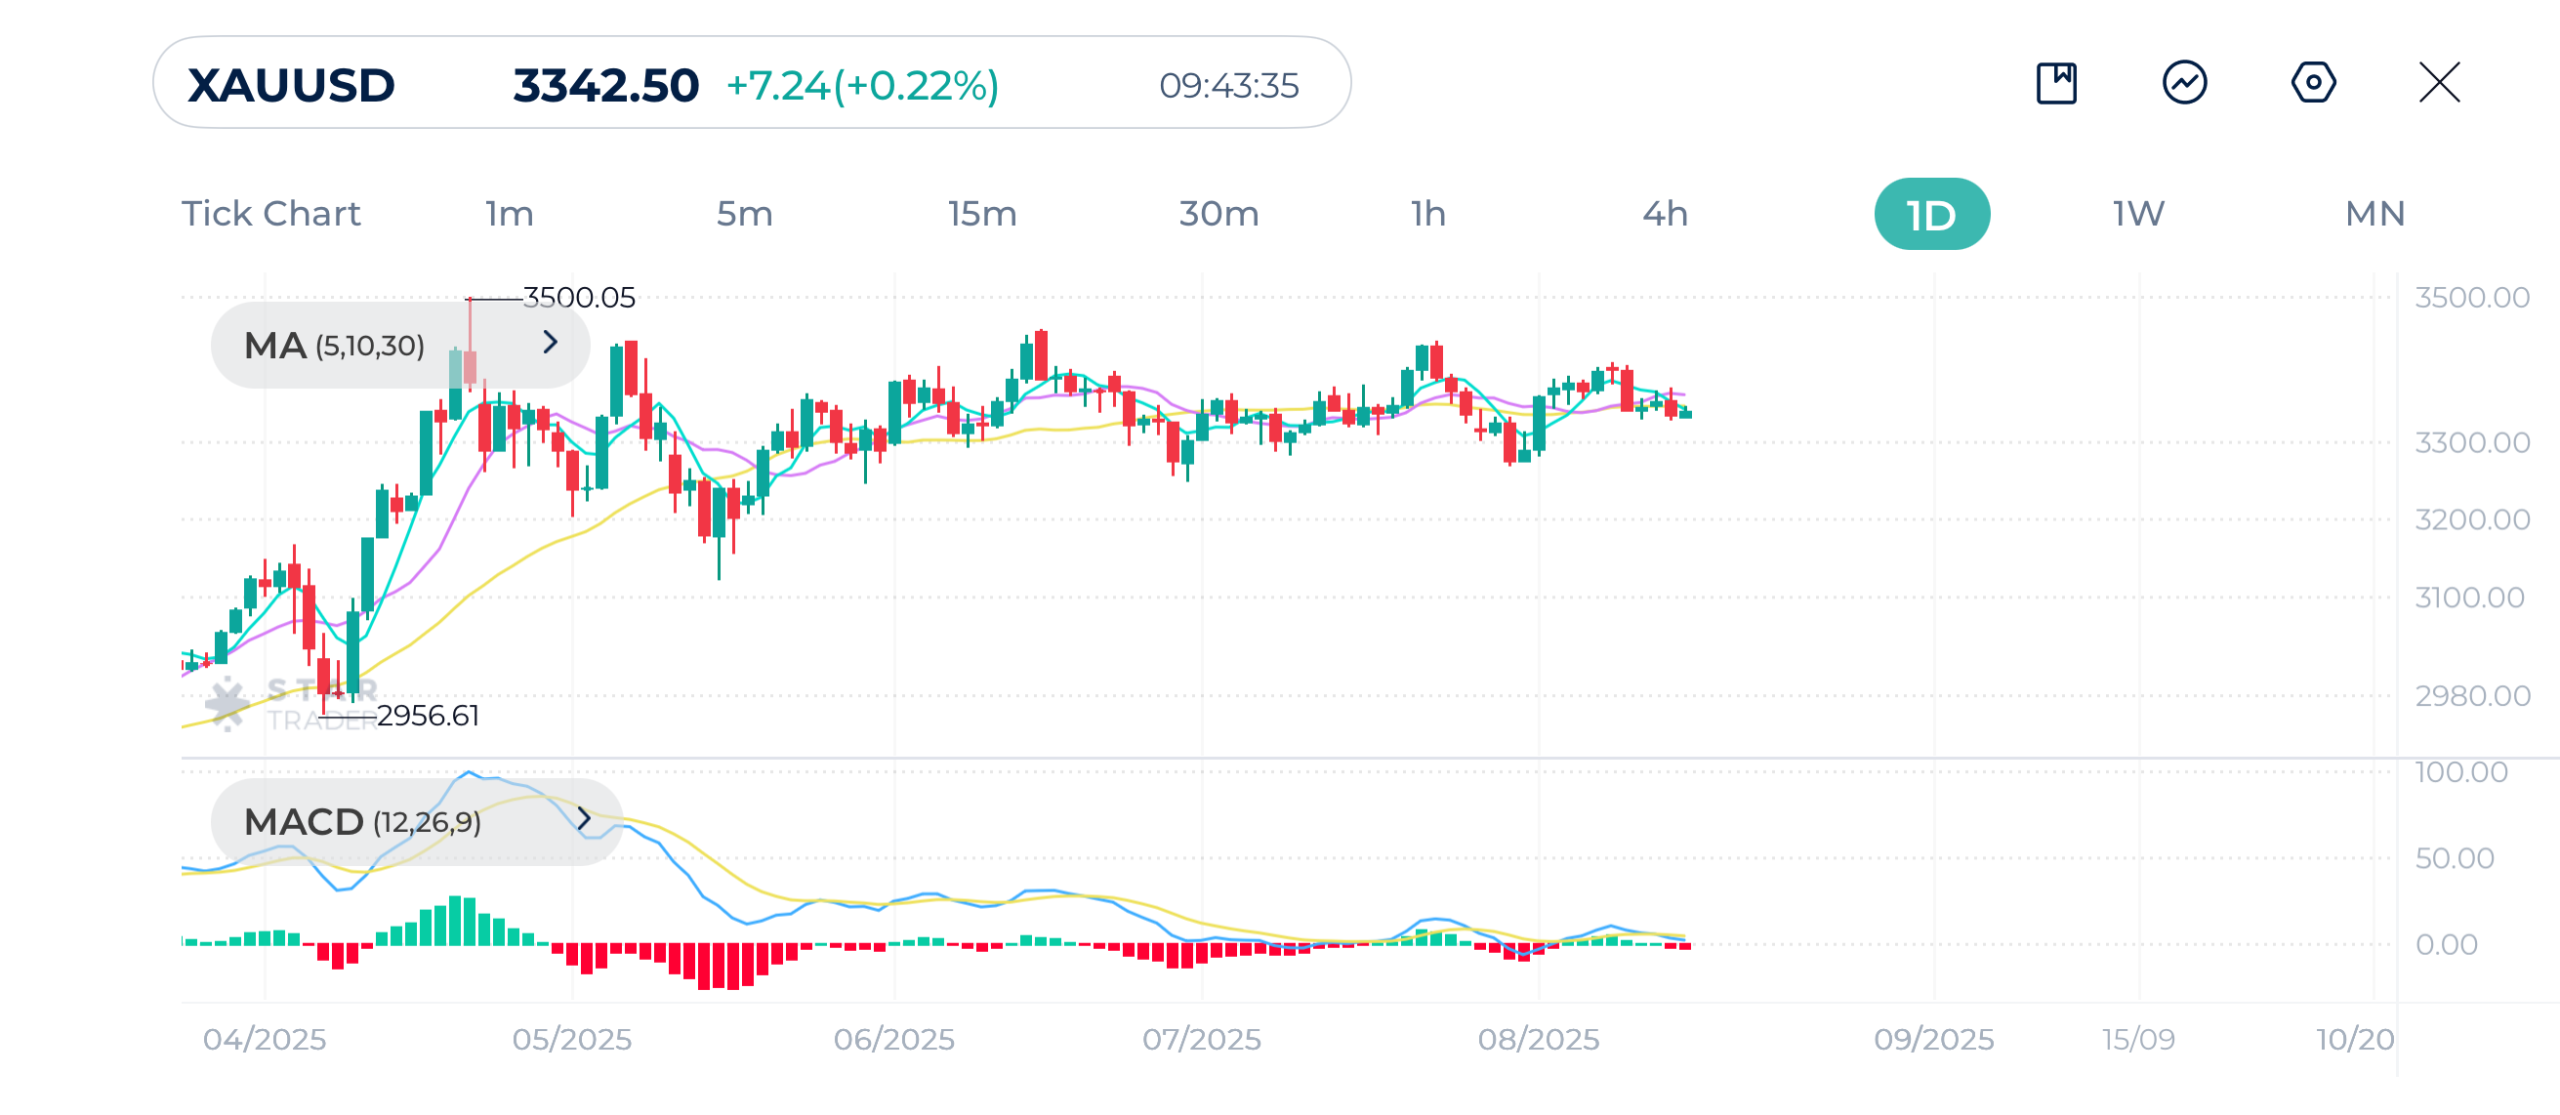Switch to the 4h timeframe
This screenshot has width=2560, height=1115.
[x=1665, y=214]
